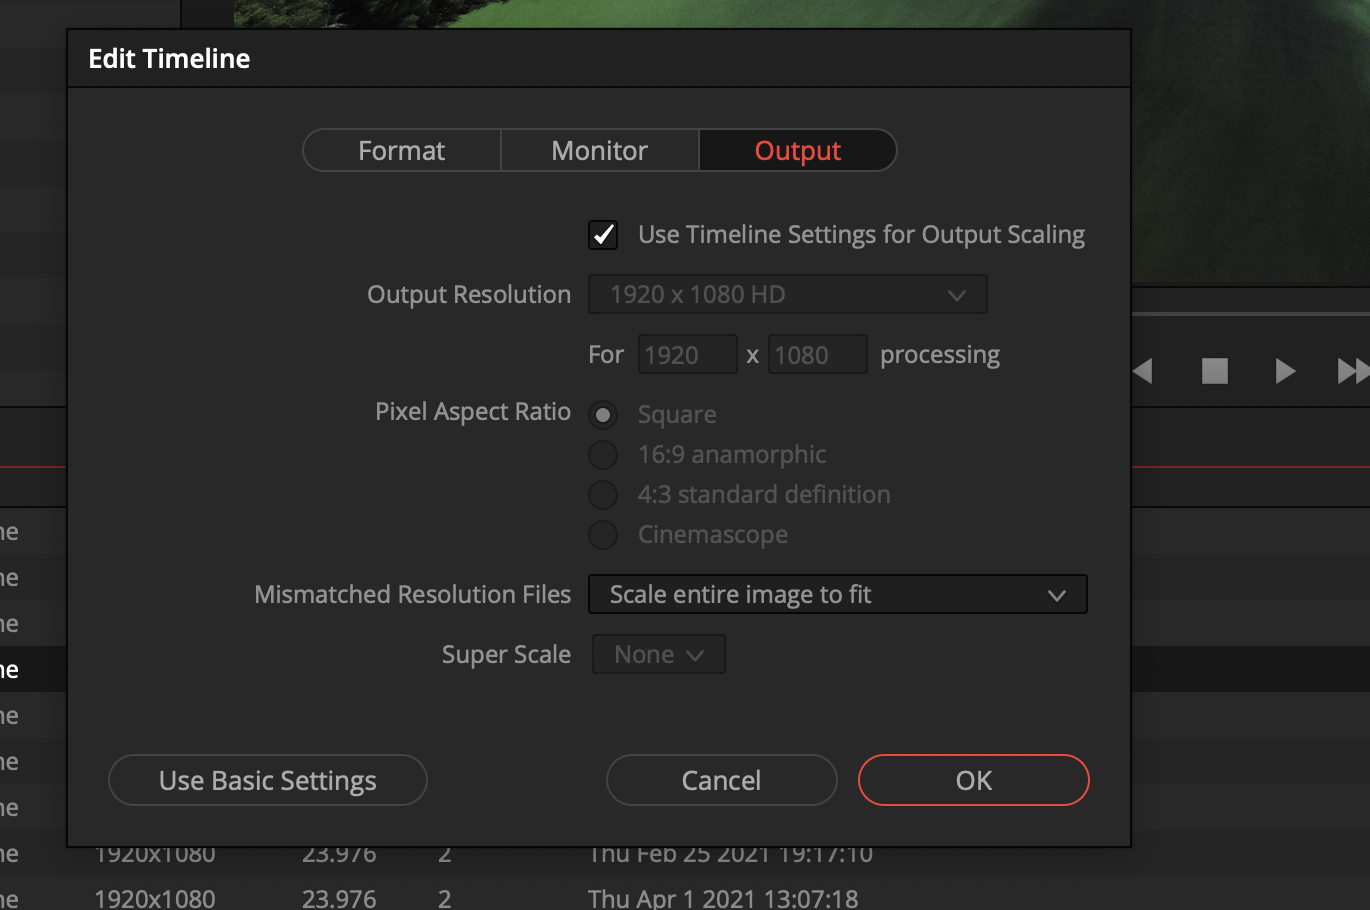Cancel the Edit Timeline dialog
Viewport: 1370px width, 910px height.
coord(721,780)
